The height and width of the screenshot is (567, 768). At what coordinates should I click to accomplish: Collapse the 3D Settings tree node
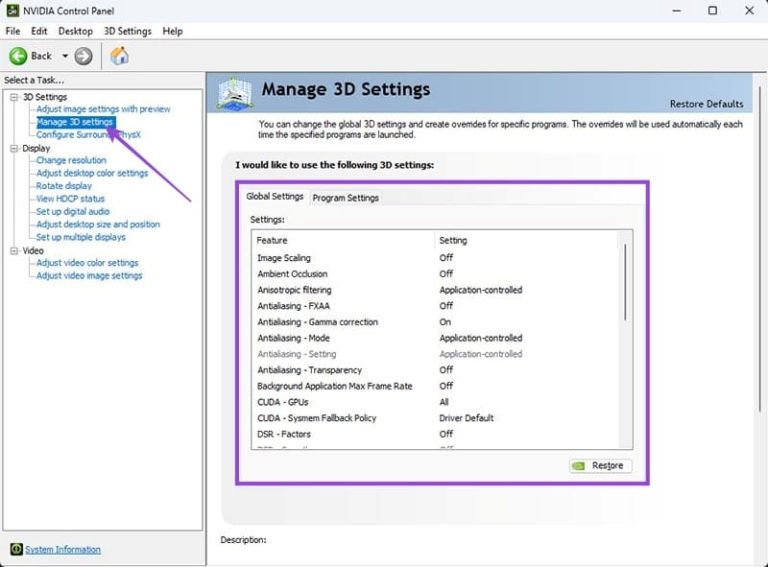tap(14, 97)
